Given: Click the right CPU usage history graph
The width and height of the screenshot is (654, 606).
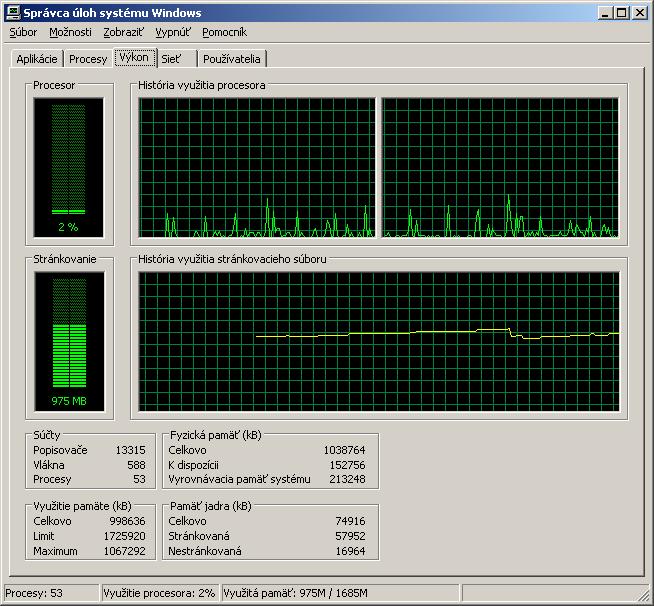Looking at the screenshot, I should [x=500, y=168].
